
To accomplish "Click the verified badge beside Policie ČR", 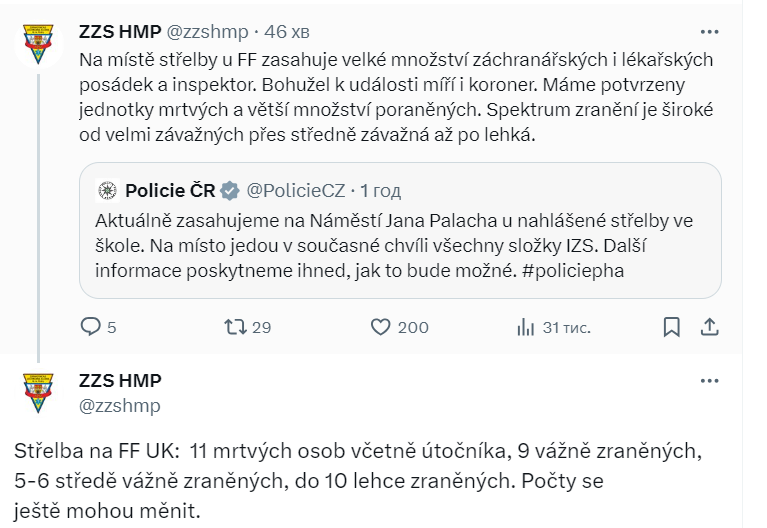I will point(229,190).
